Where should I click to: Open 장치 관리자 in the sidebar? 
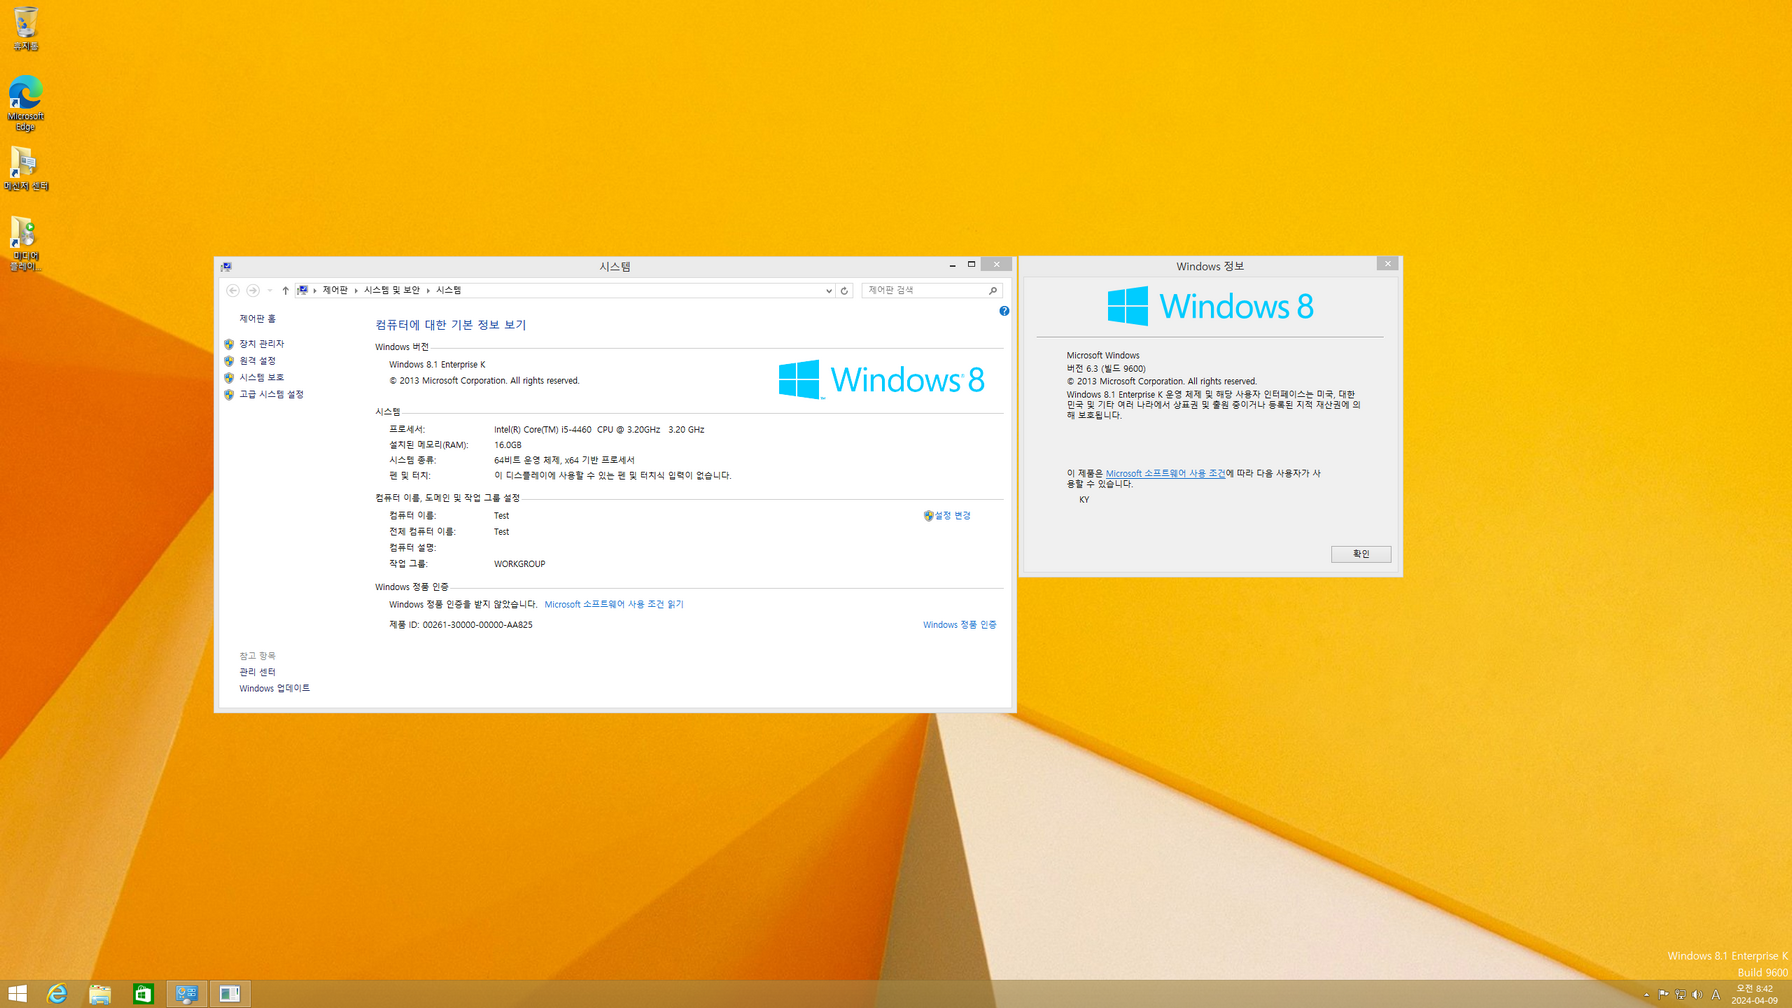coord(261,344)
